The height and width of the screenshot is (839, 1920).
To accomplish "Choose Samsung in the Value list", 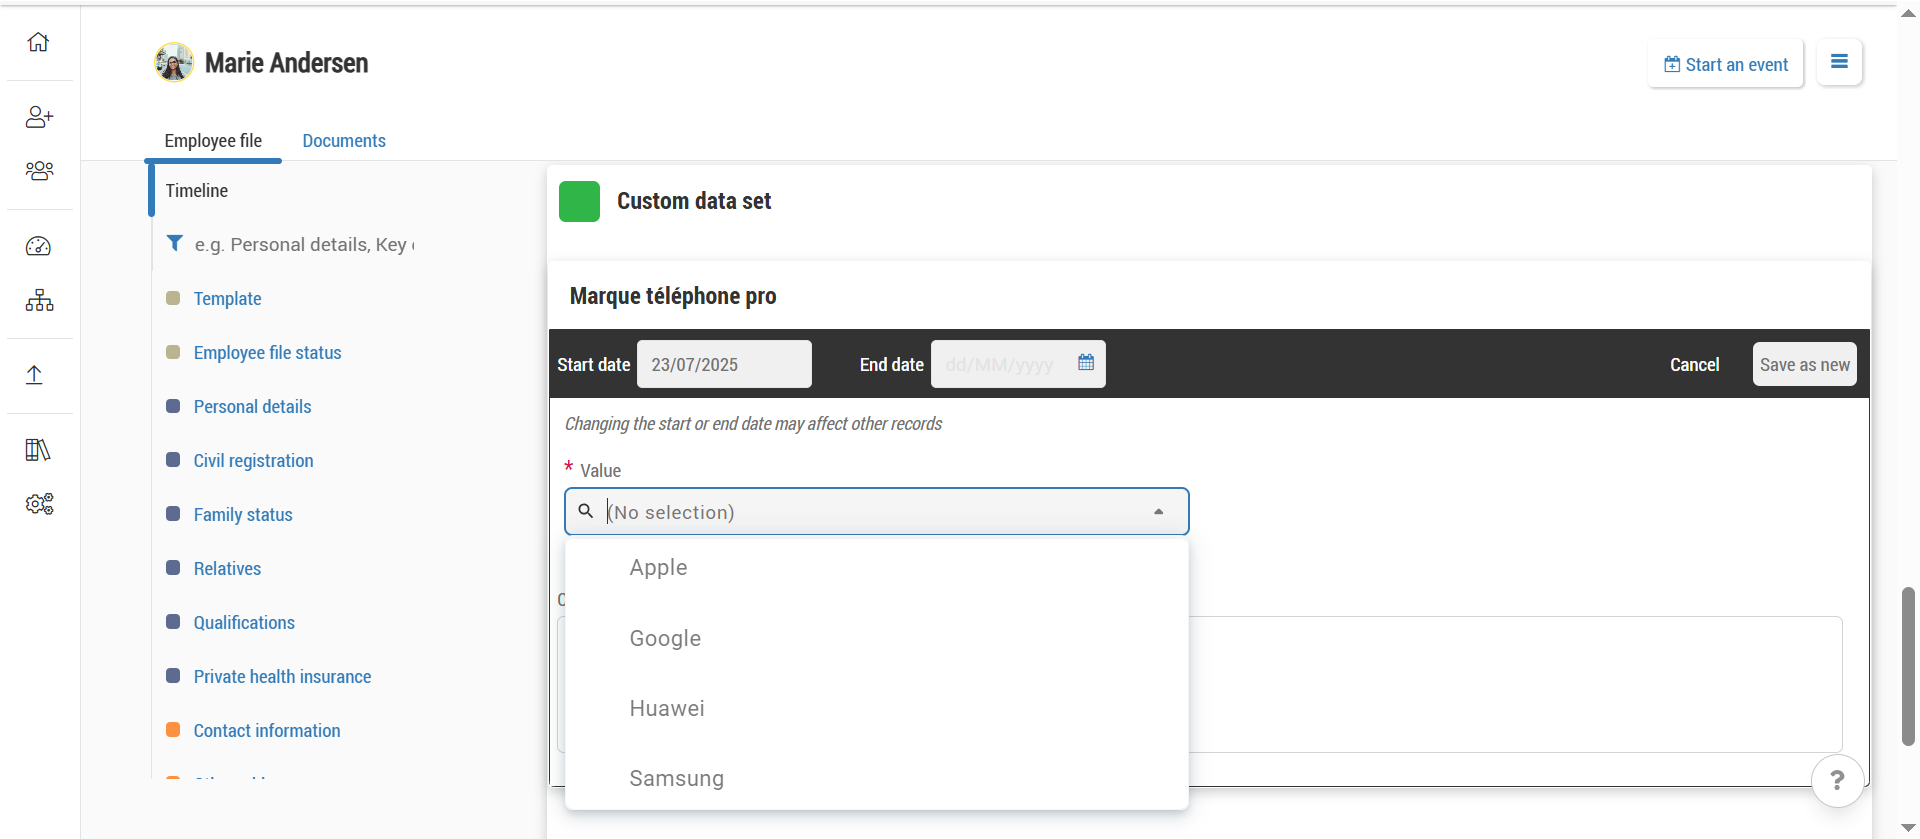I will [676, 779].
